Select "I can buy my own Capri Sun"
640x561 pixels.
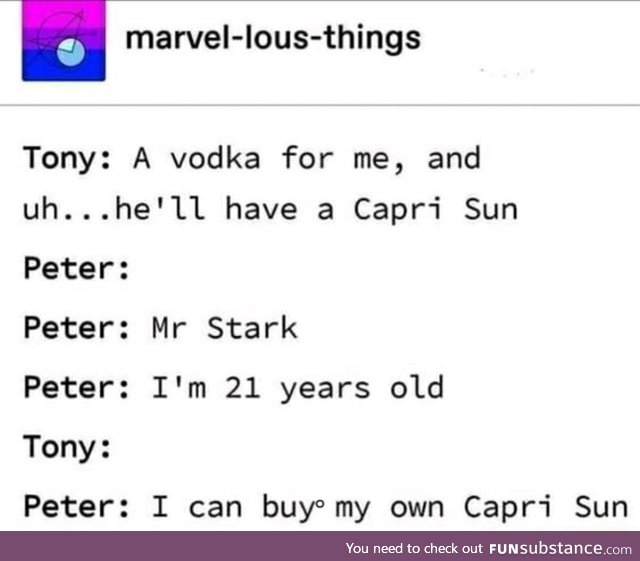point(390,507)
